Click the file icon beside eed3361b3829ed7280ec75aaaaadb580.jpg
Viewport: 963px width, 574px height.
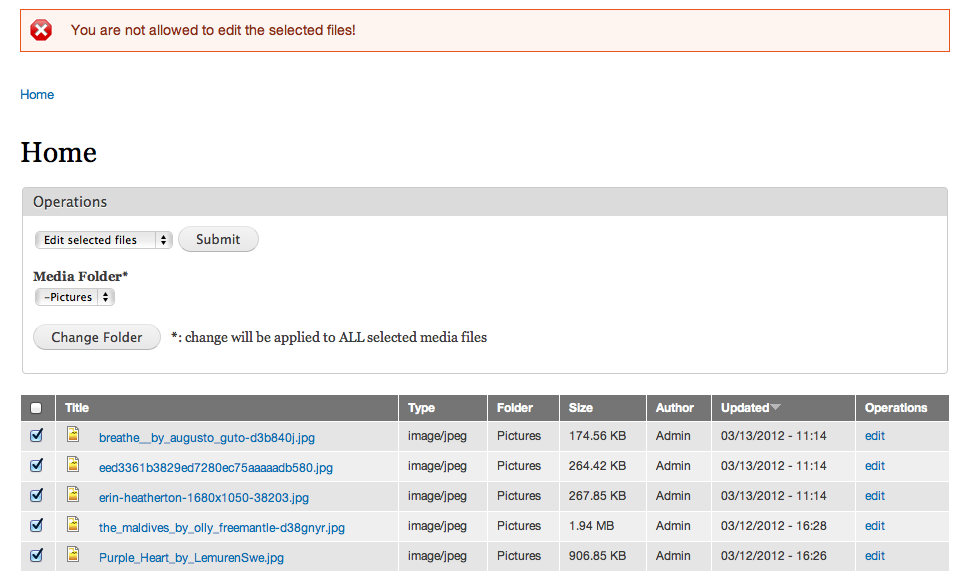coord(73,464)
